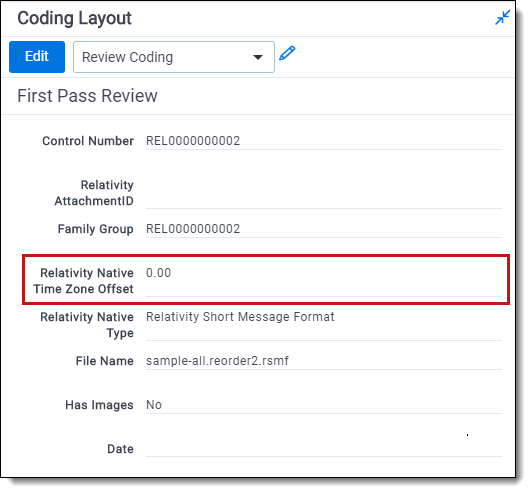Click the pencil icon beside the layout dropdown
The width and height of the screenshot is (531, 493).
point(287,53)
